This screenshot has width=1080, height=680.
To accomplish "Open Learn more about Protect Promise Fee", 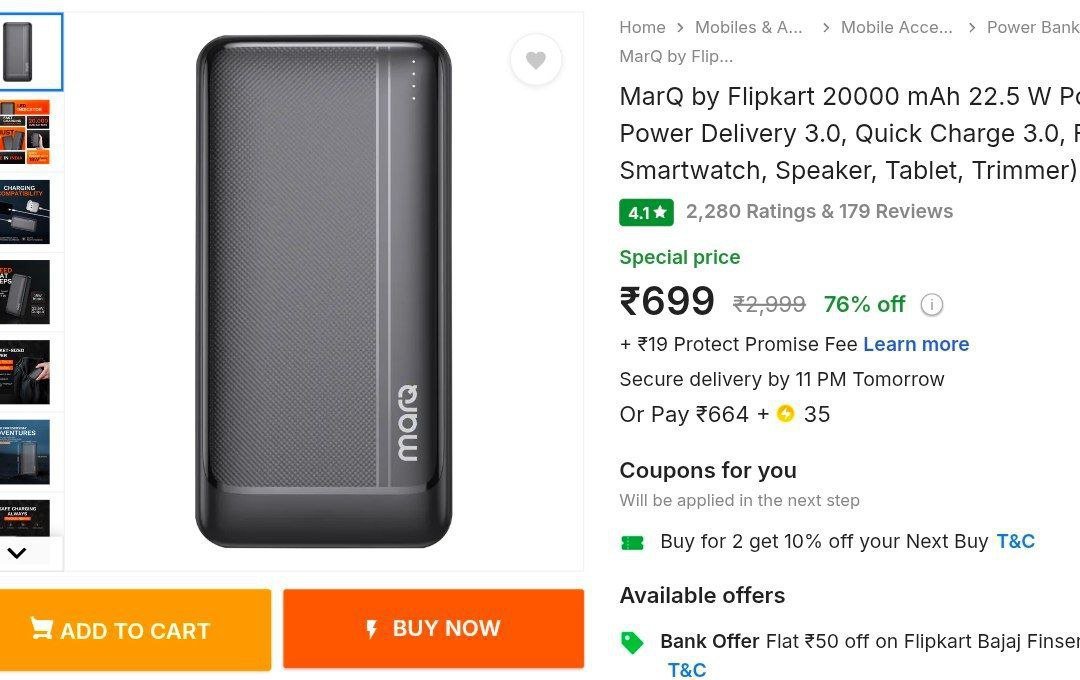I will point(916,344).
